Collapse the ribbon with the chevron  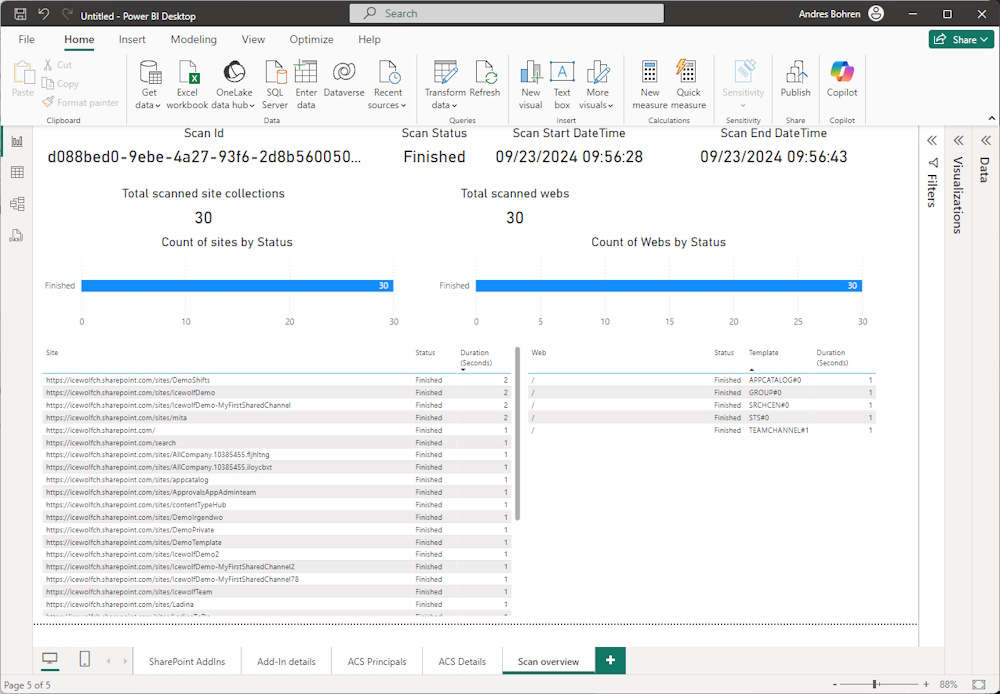click(992, 119)
